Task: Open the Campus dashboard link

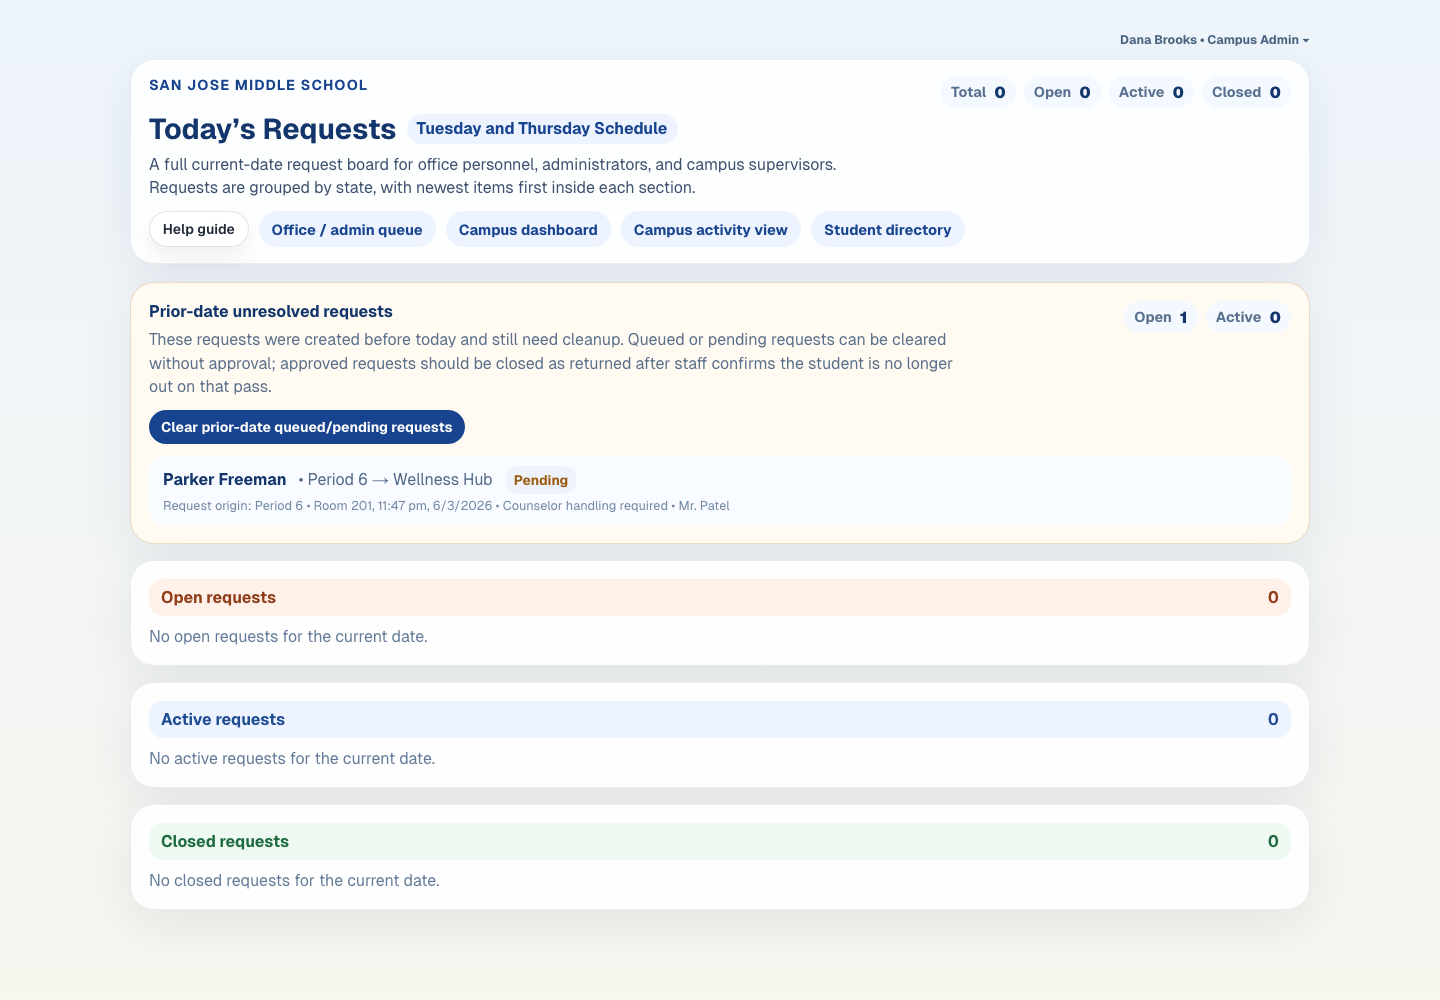Action: [528, 229]
